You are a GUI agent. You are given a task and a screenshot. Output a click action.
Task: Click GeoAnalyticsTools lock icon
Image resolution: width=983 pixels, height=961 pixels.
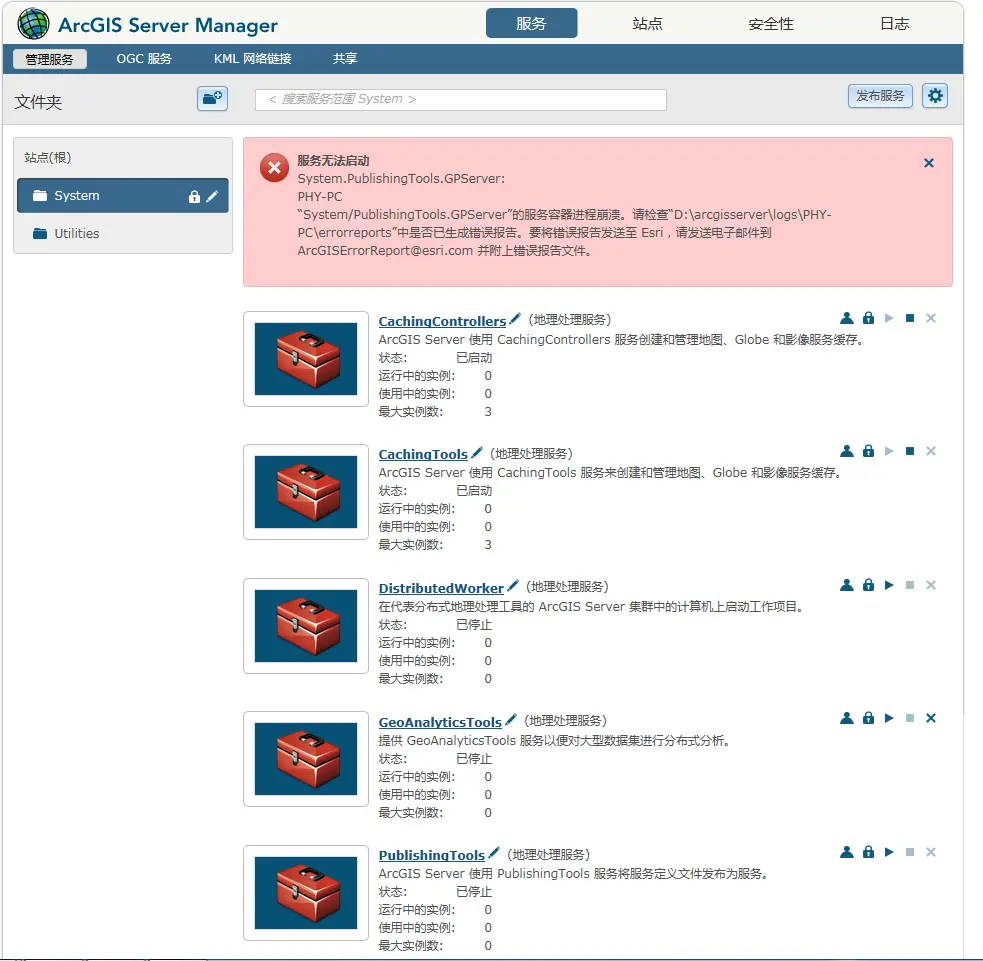(868, 718)
